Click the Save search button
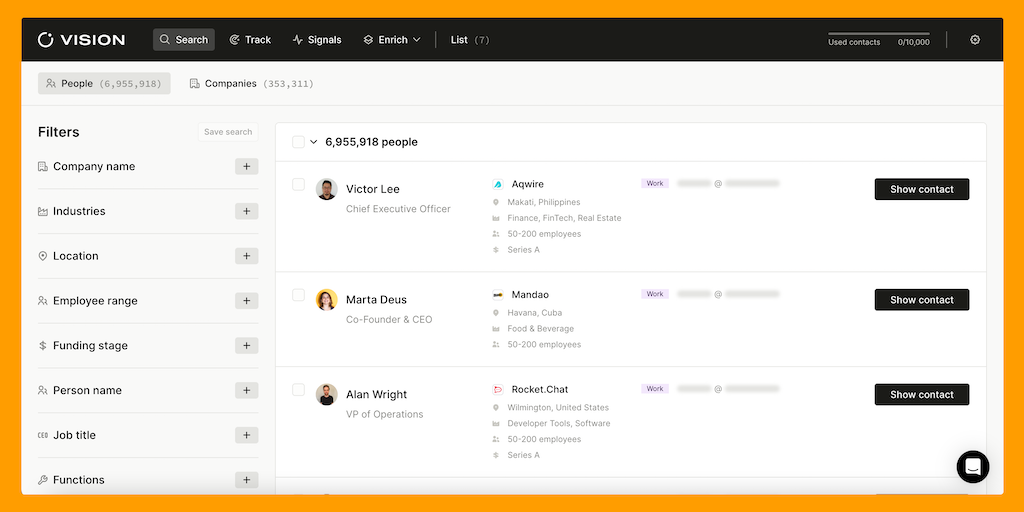The image size is (1024, 512). pyautogui.click(x=228, y=132)
